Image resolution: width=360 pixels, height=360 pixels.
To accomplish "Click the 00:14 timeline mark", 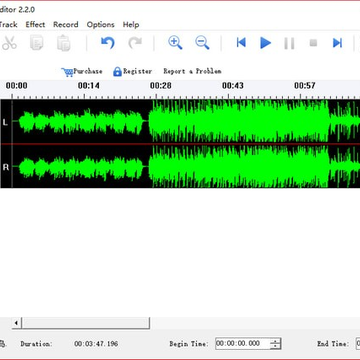I will click(x=89, y=86).
